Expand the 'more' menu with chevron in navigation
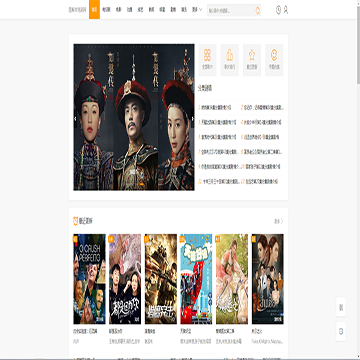 pos(197,10)
